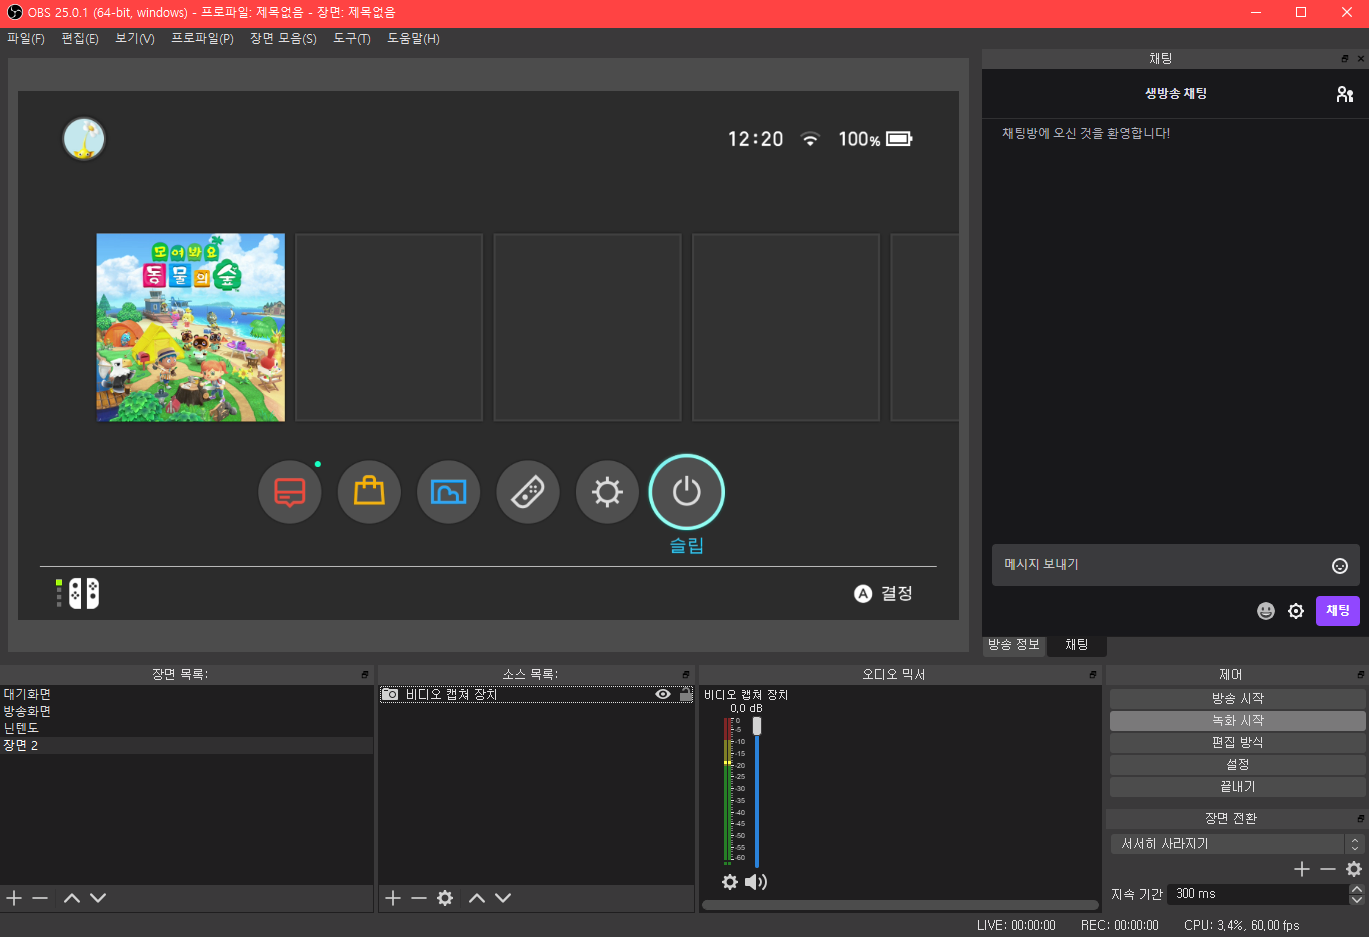This screenshot has height=937, width=1369.
Task: Add a new scene with plus
Action: pos(14,898)
